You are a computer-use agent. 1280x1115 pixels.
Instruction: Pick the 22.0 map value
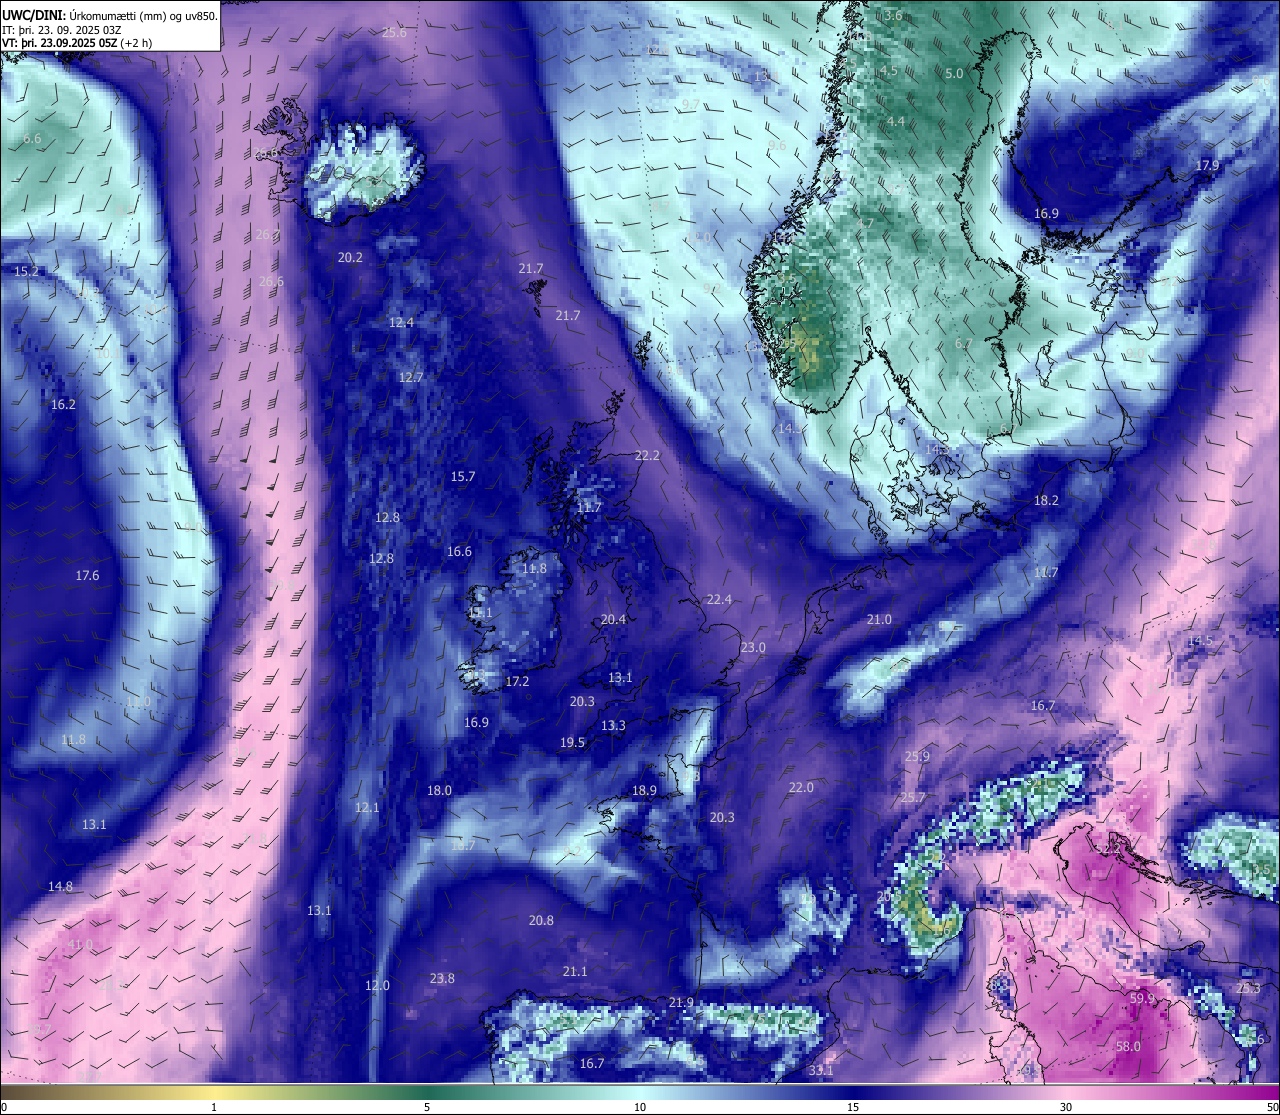pyautogui.click(x=801, y=787)
